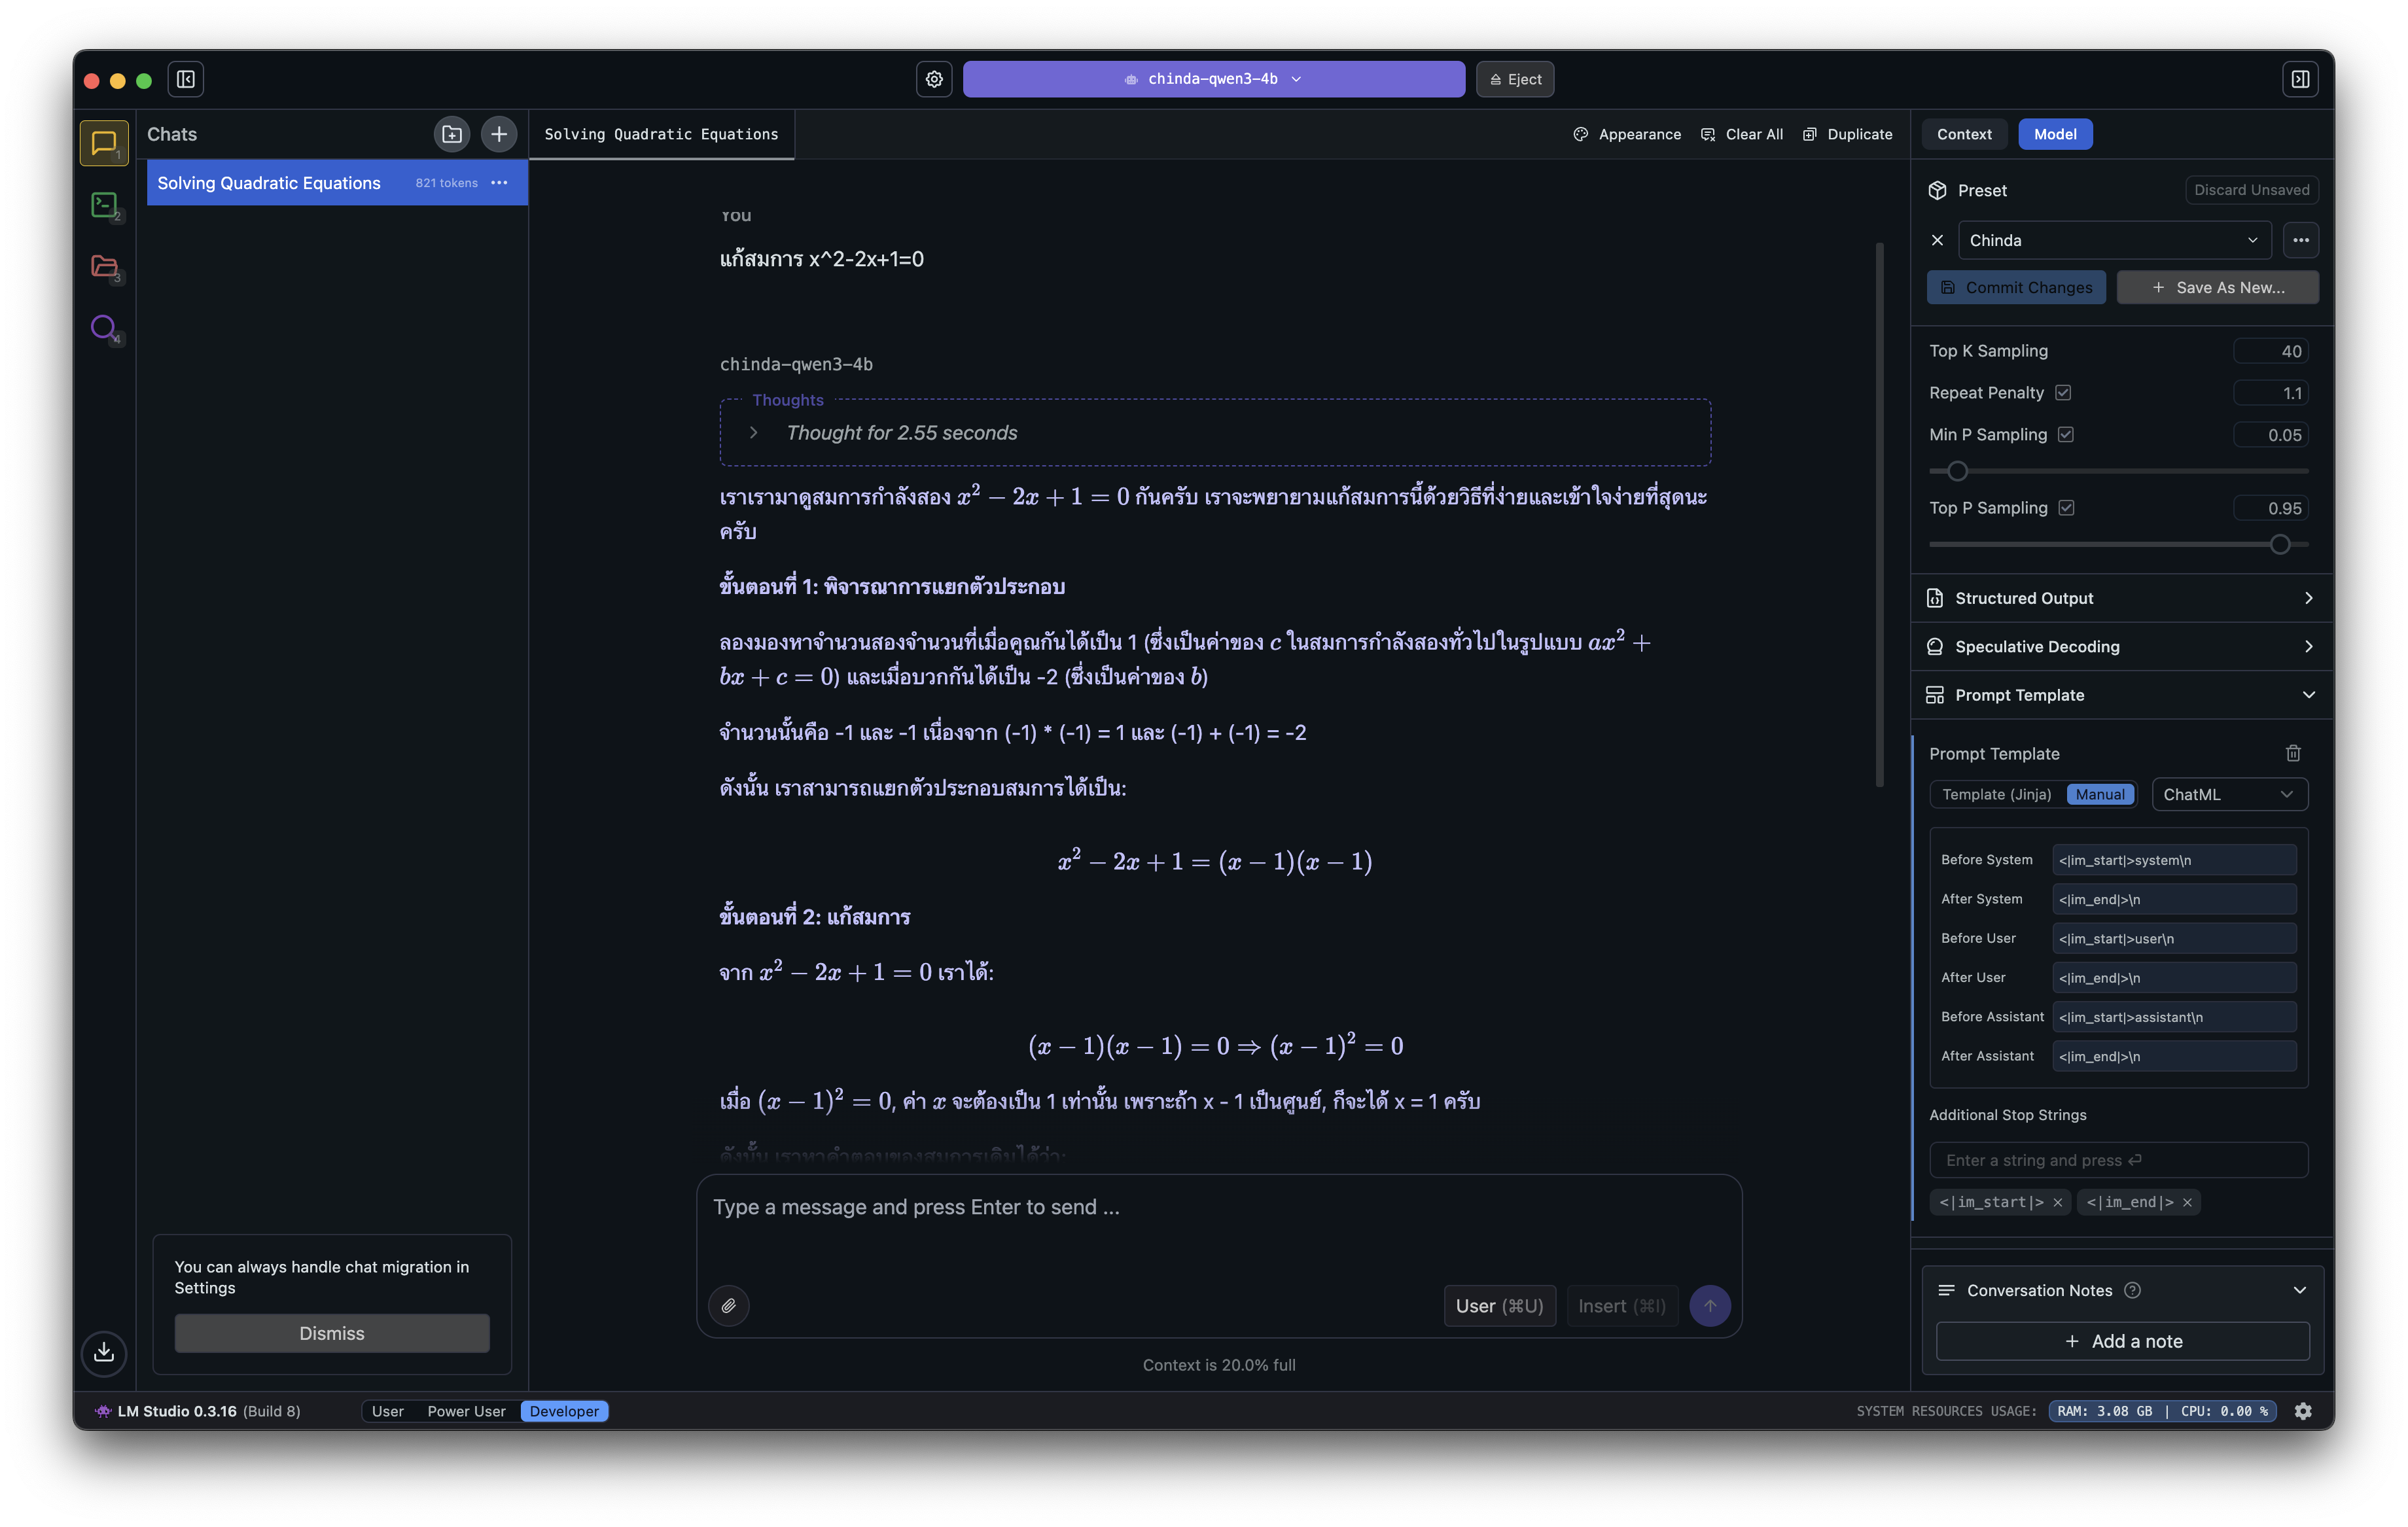This screenshot has width=2408, height=1527.
Task: Click the new chat plus icon
Action: [499, 134]
